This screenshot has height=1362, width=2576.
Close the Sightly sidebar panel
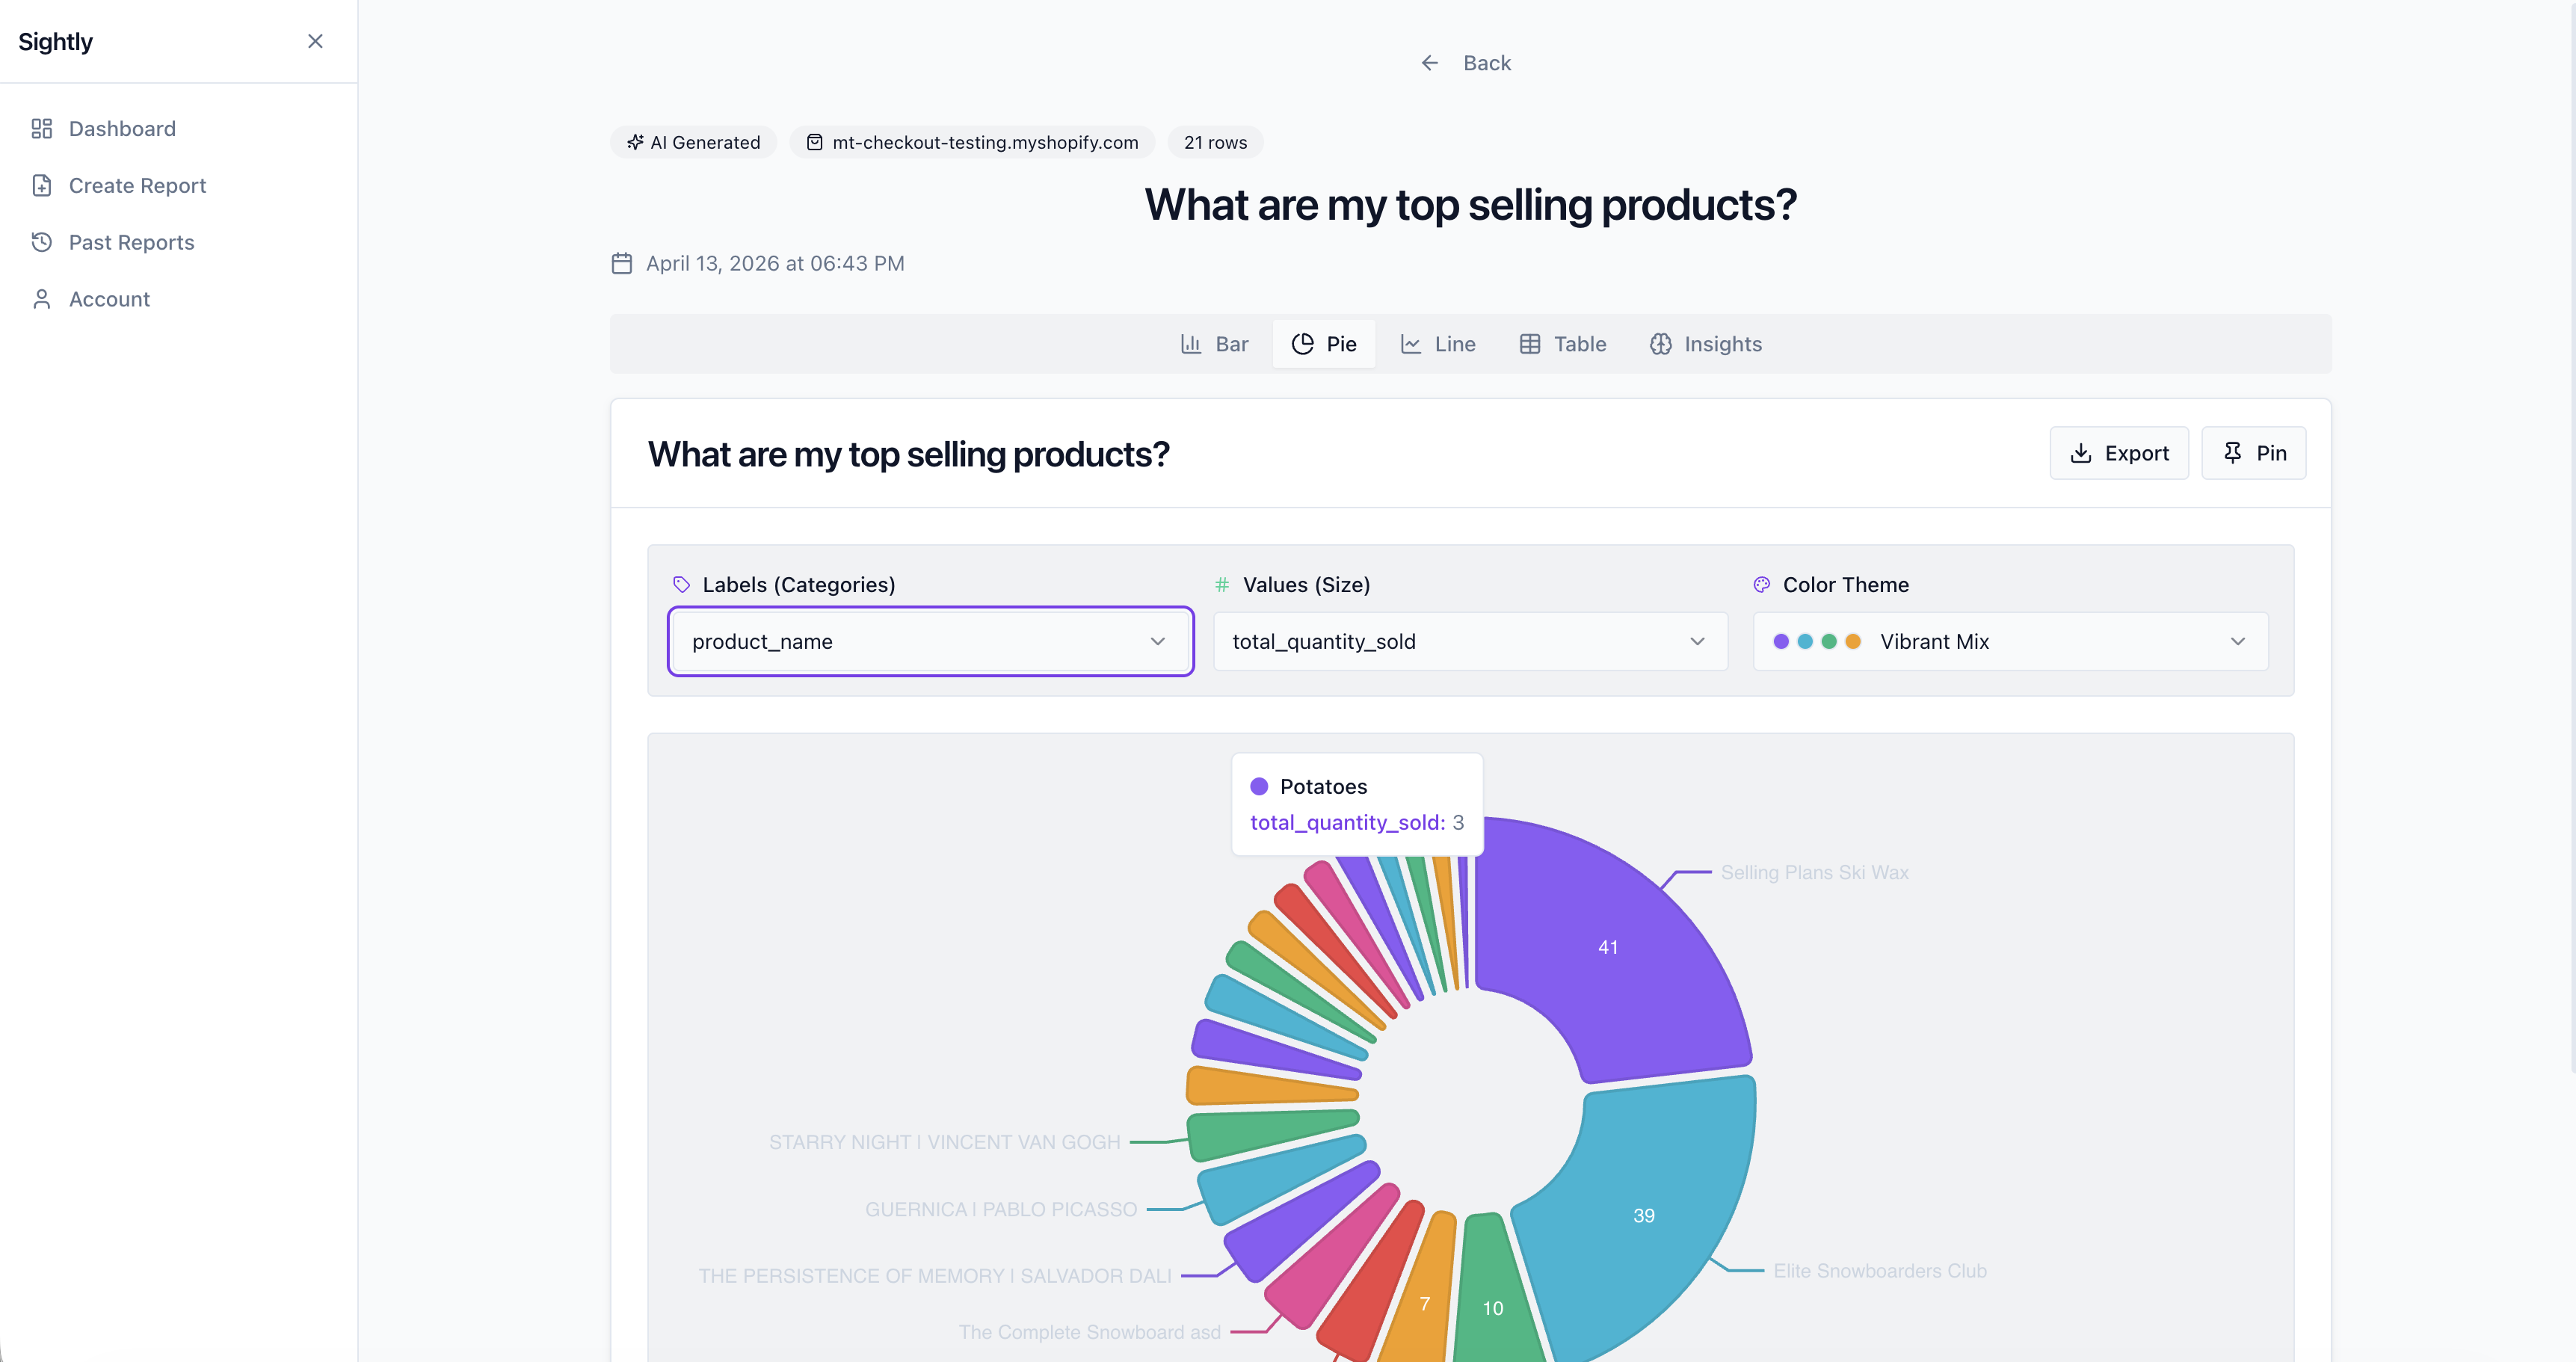point(315,41)
